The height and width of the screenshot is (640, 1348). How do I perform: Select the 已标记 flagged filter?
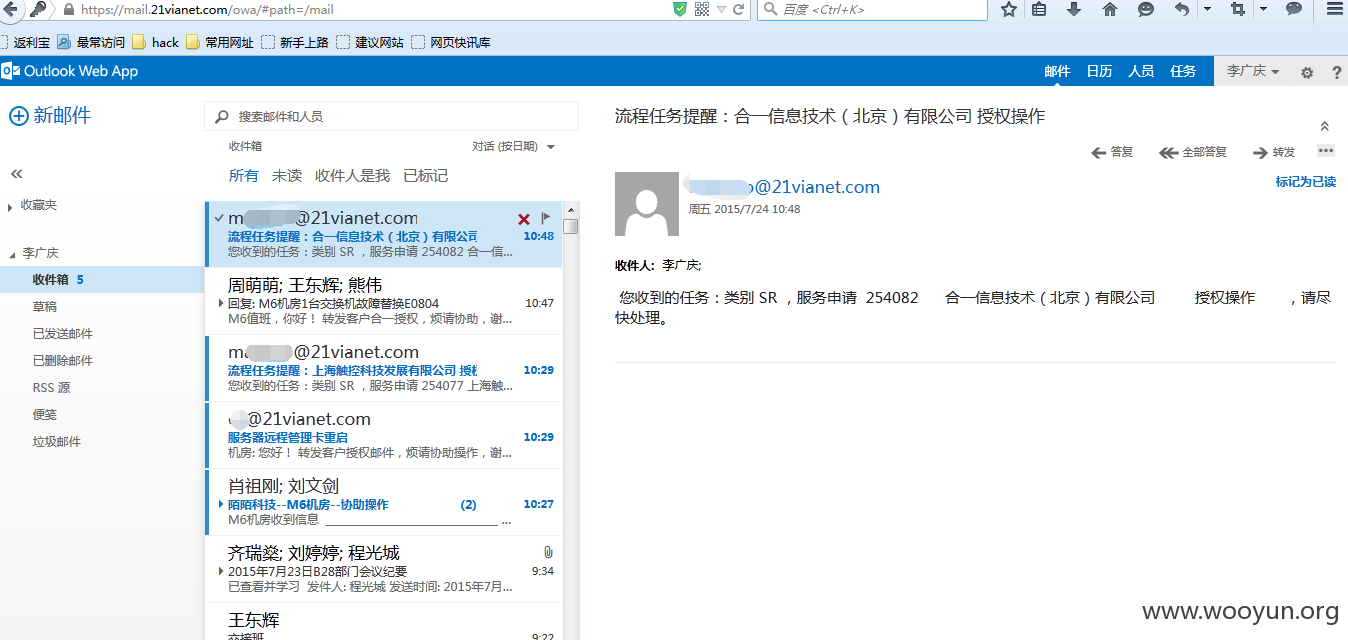(x=425, y=176)
